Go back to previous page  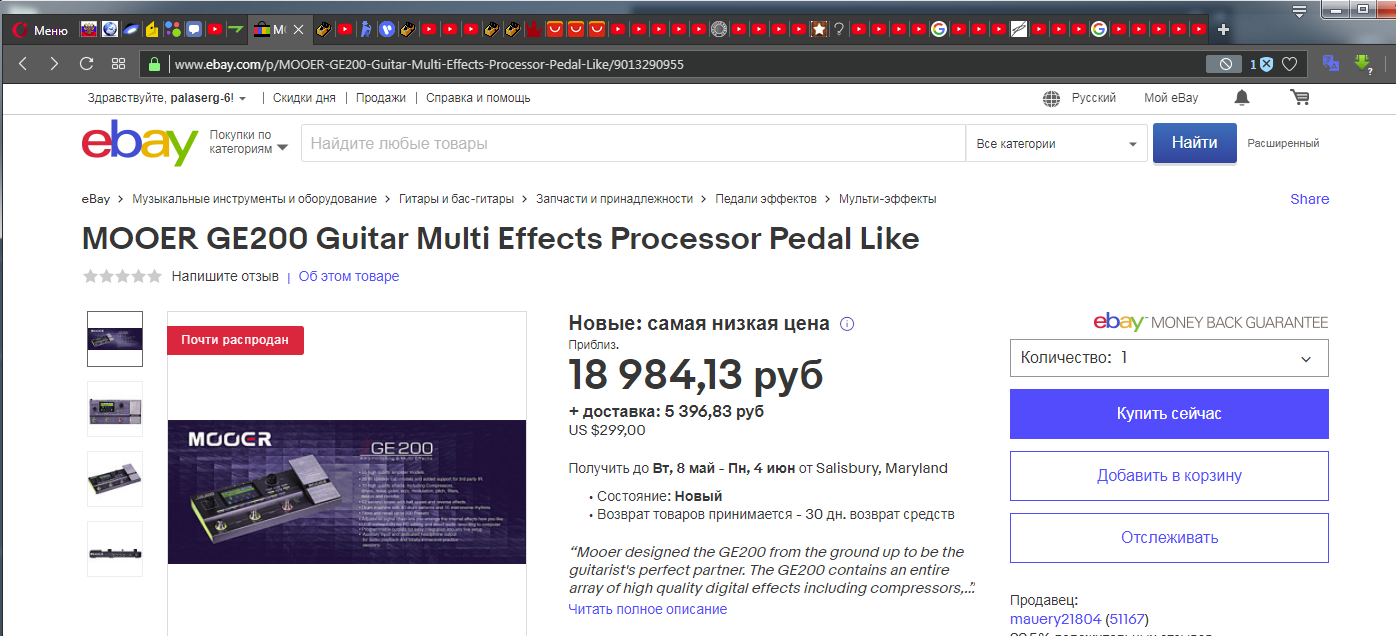23,64
